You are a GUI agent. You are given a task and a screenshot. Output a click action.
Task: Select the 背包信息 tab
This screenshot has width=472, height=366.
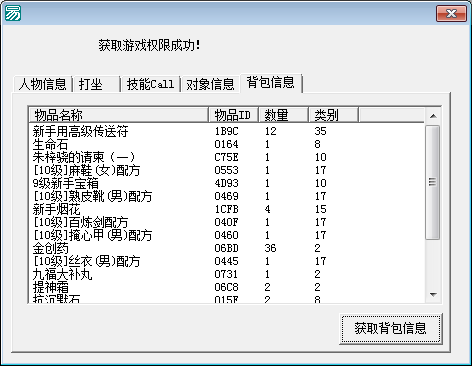271,83
